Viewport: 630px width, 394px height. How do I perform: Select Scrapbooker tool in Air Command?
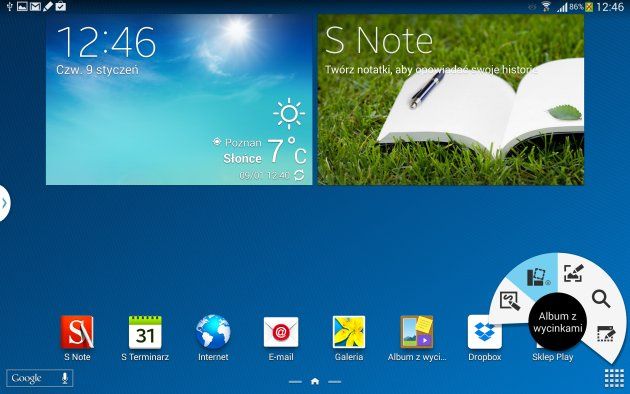point(537,277)
